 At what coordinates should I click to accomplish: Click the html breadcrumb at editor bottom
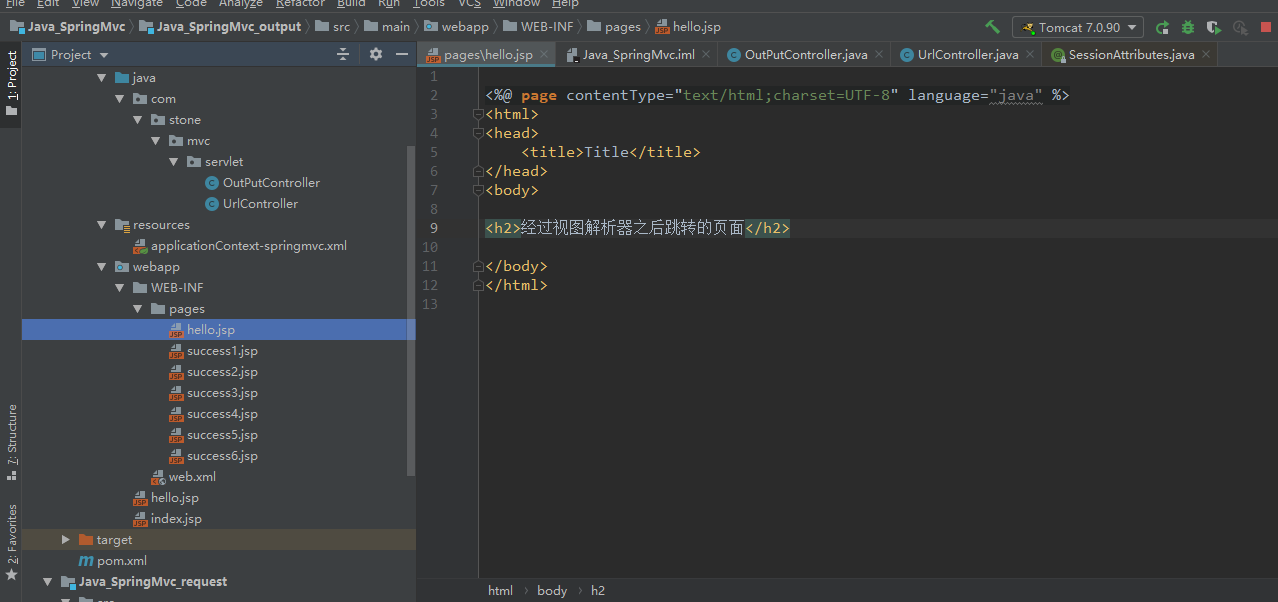500,590
